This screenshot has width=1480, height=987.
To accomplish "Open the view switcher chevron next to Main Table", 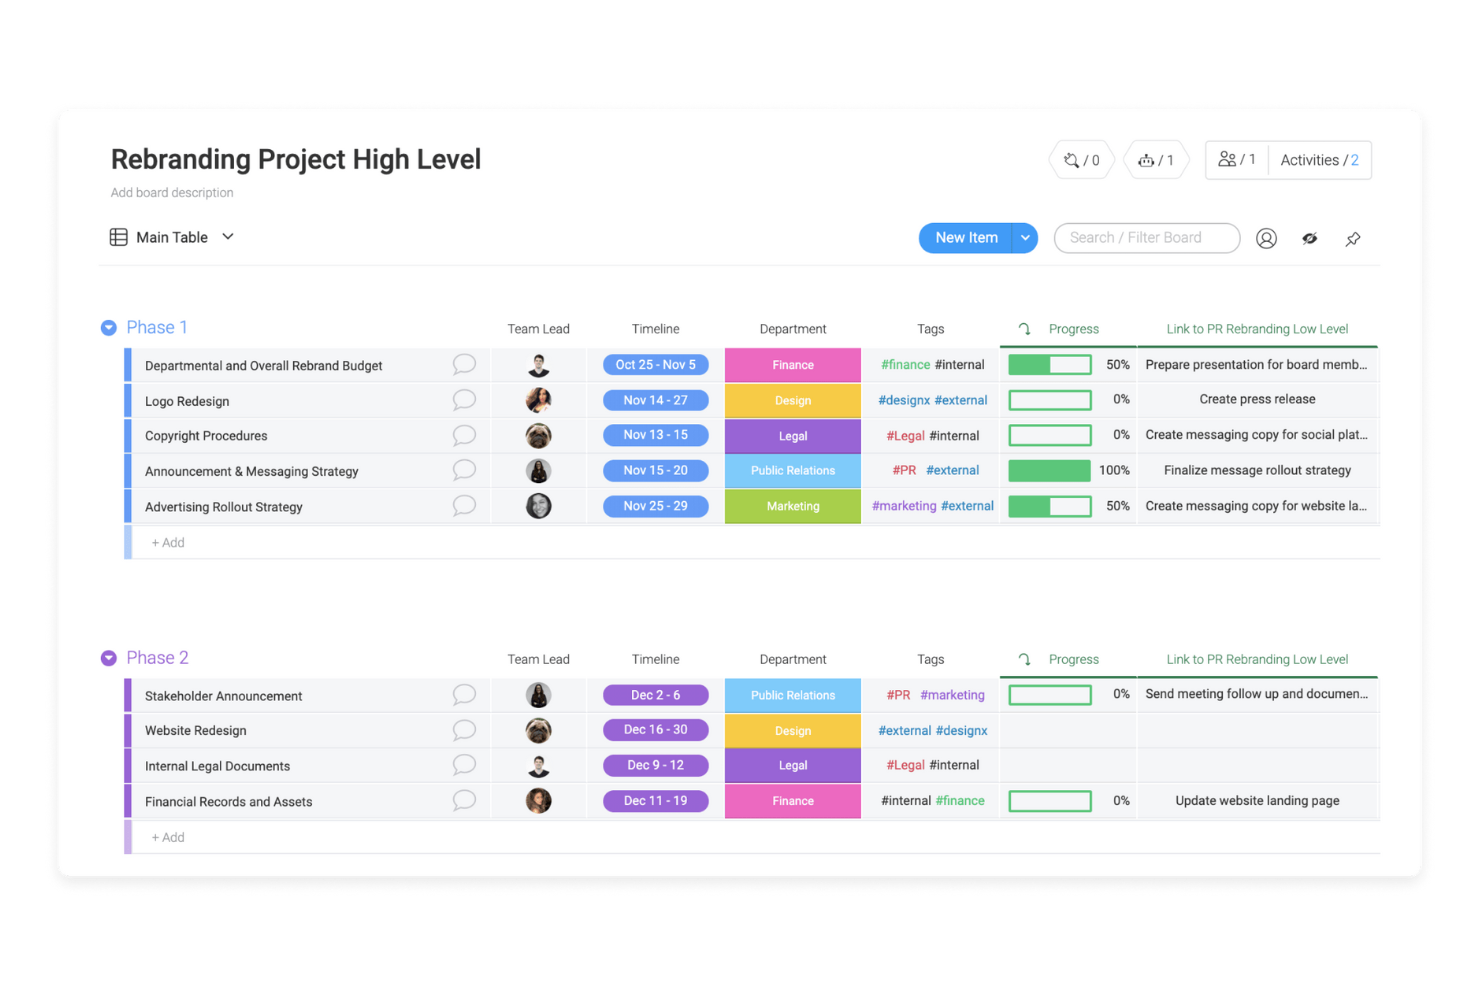I will [227, 237].
